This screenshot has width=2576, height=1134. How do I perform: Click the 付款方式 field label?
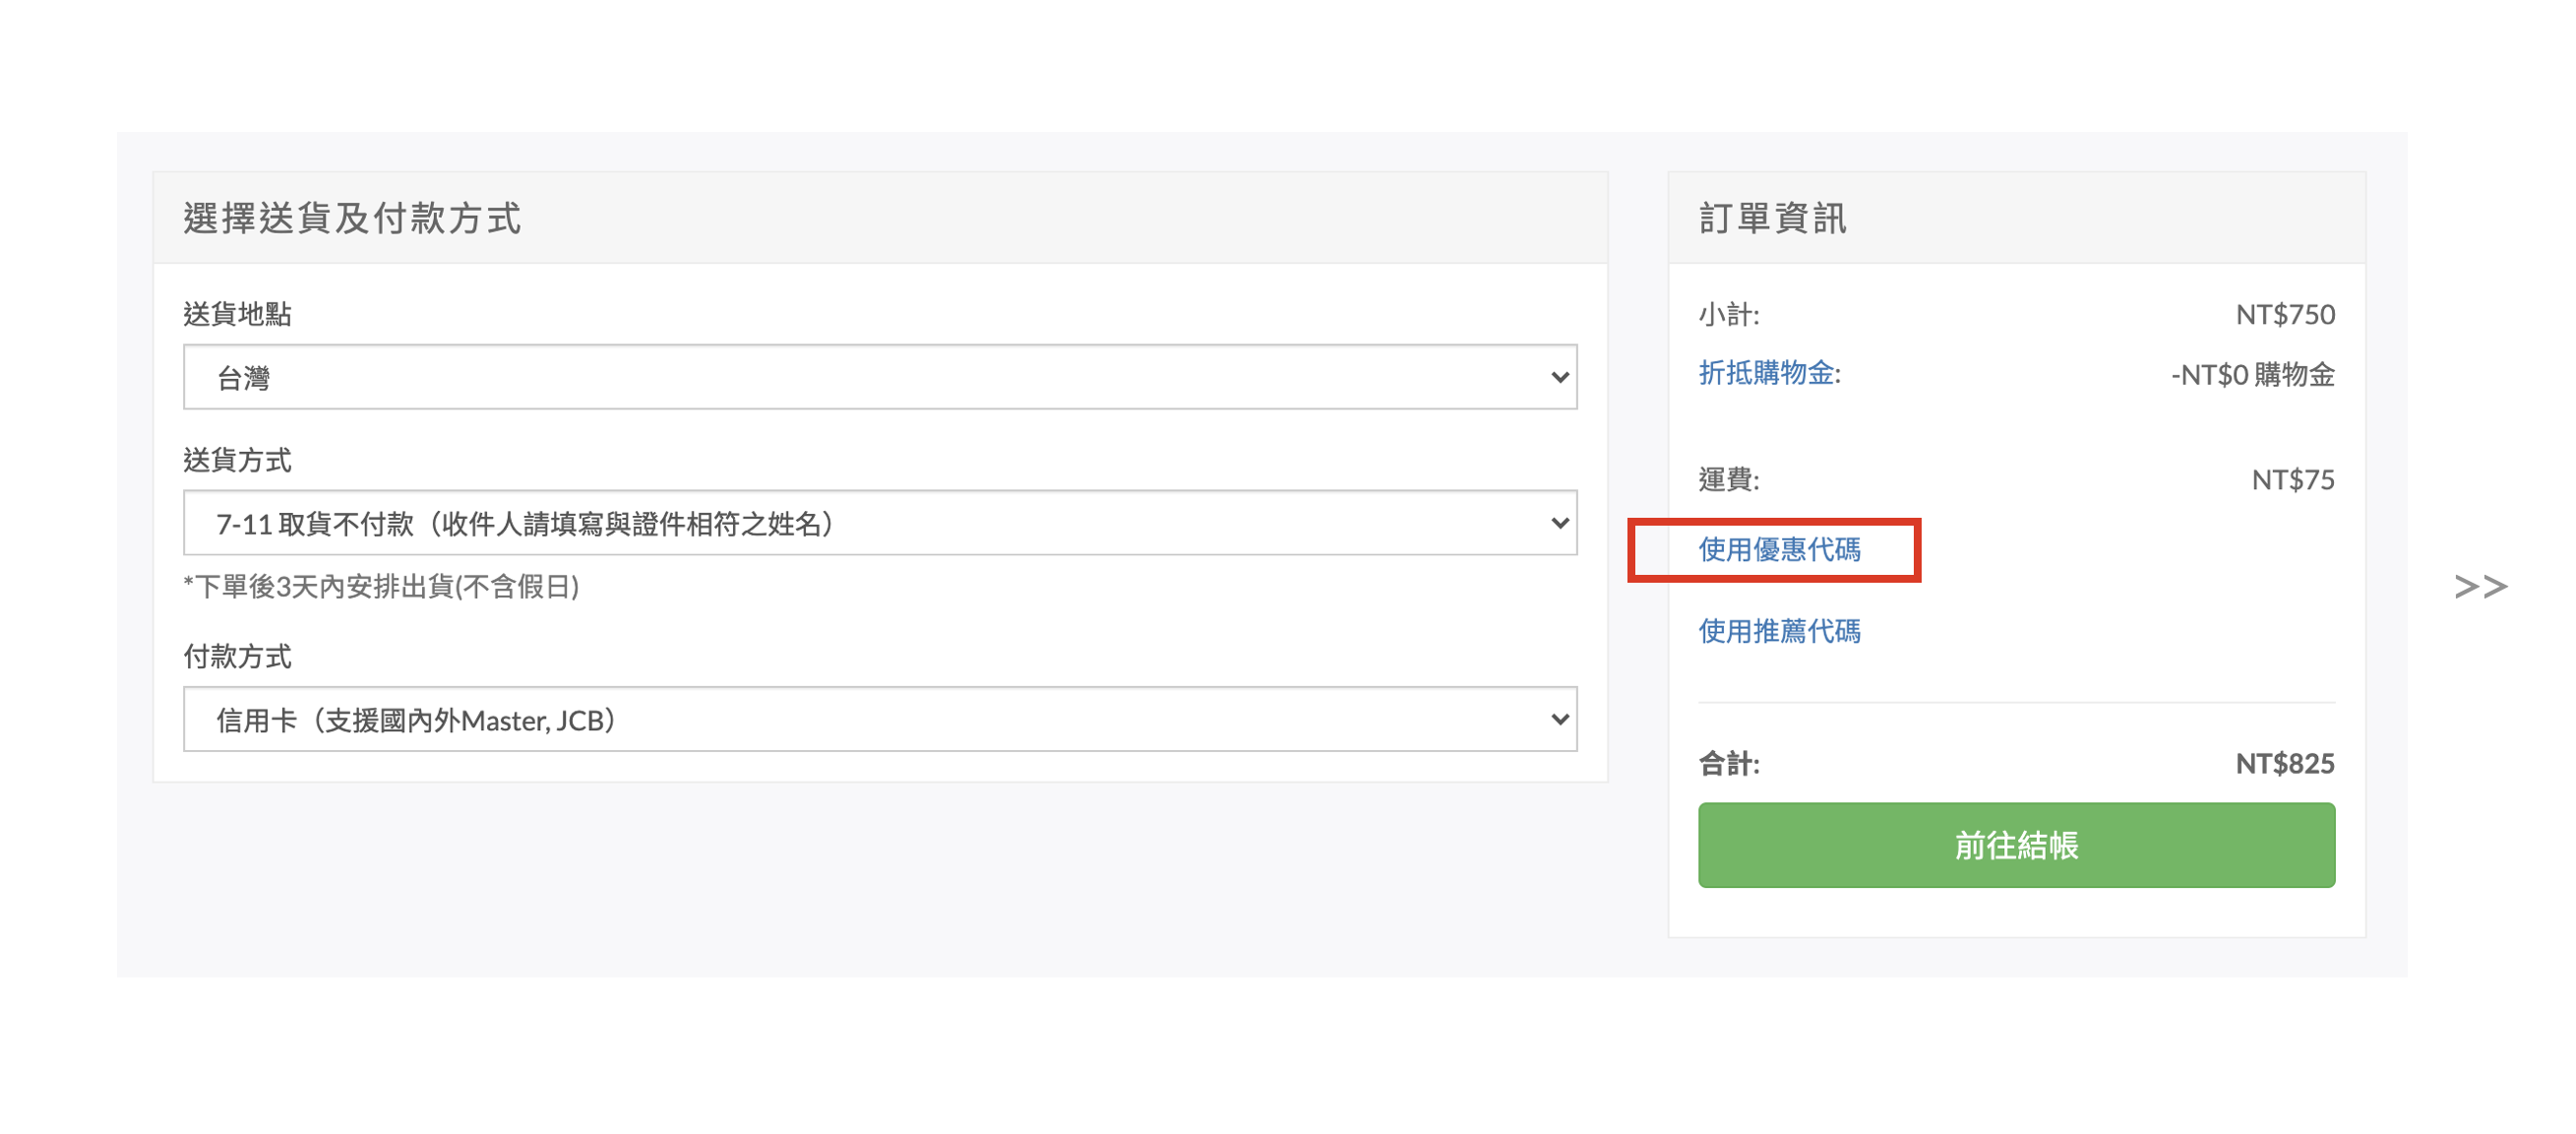coord(237,656)
